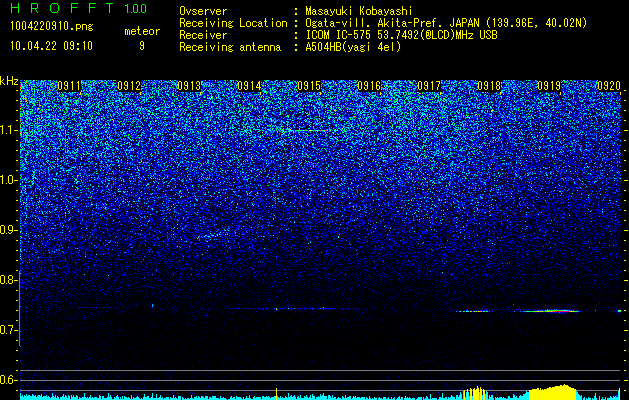Click the 0914 time marker
The image size is (629, 400).
(249, 86)
